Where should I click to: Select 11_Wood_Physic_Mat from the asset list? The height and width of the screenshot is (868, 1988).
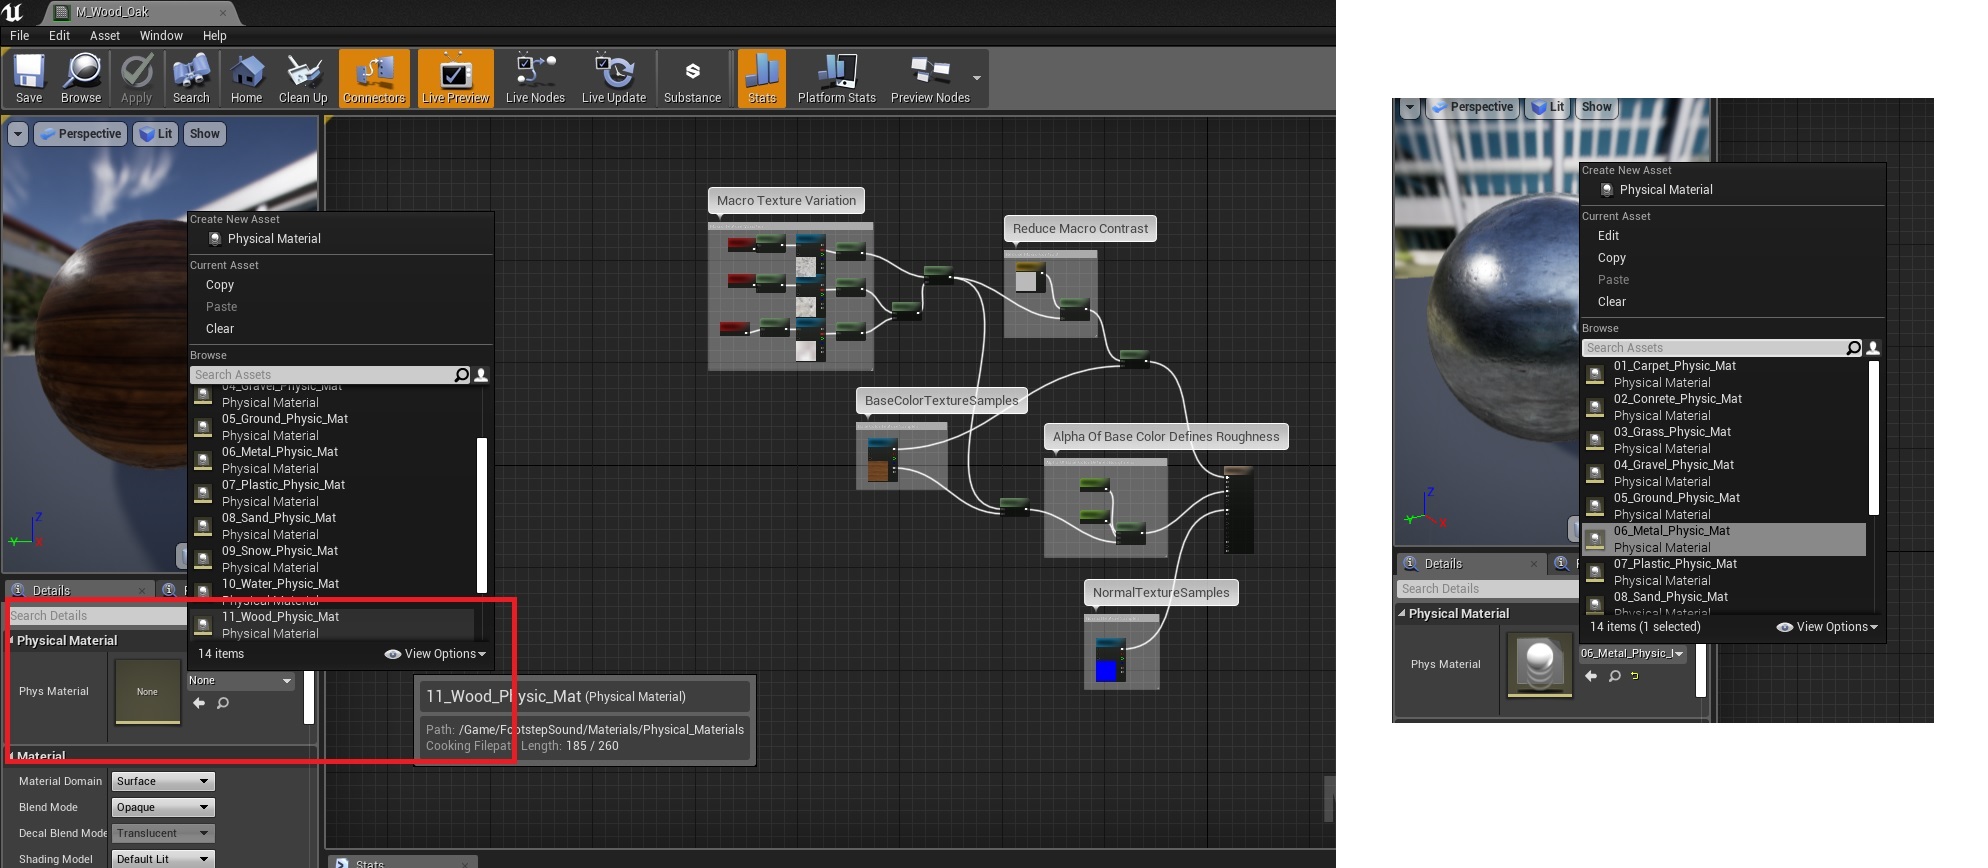click(280, 624)
